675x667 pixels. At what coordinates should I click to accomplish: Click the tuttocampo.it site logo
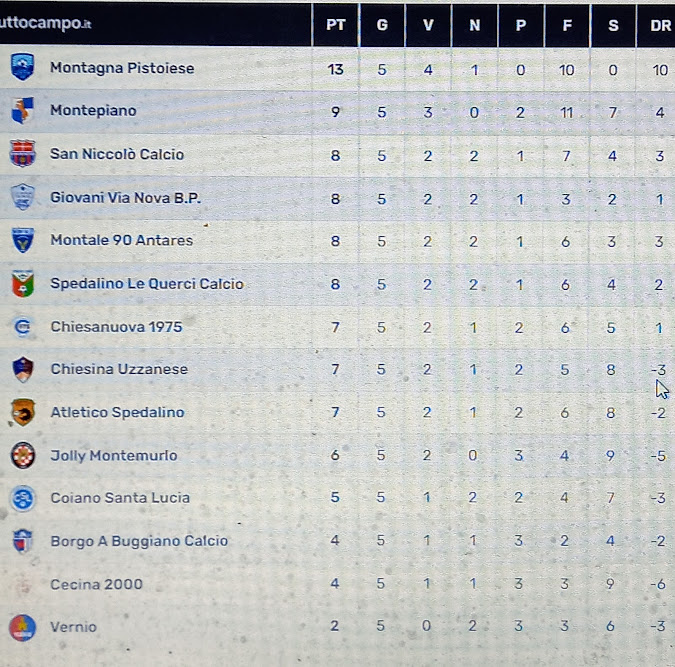point(46,22)
